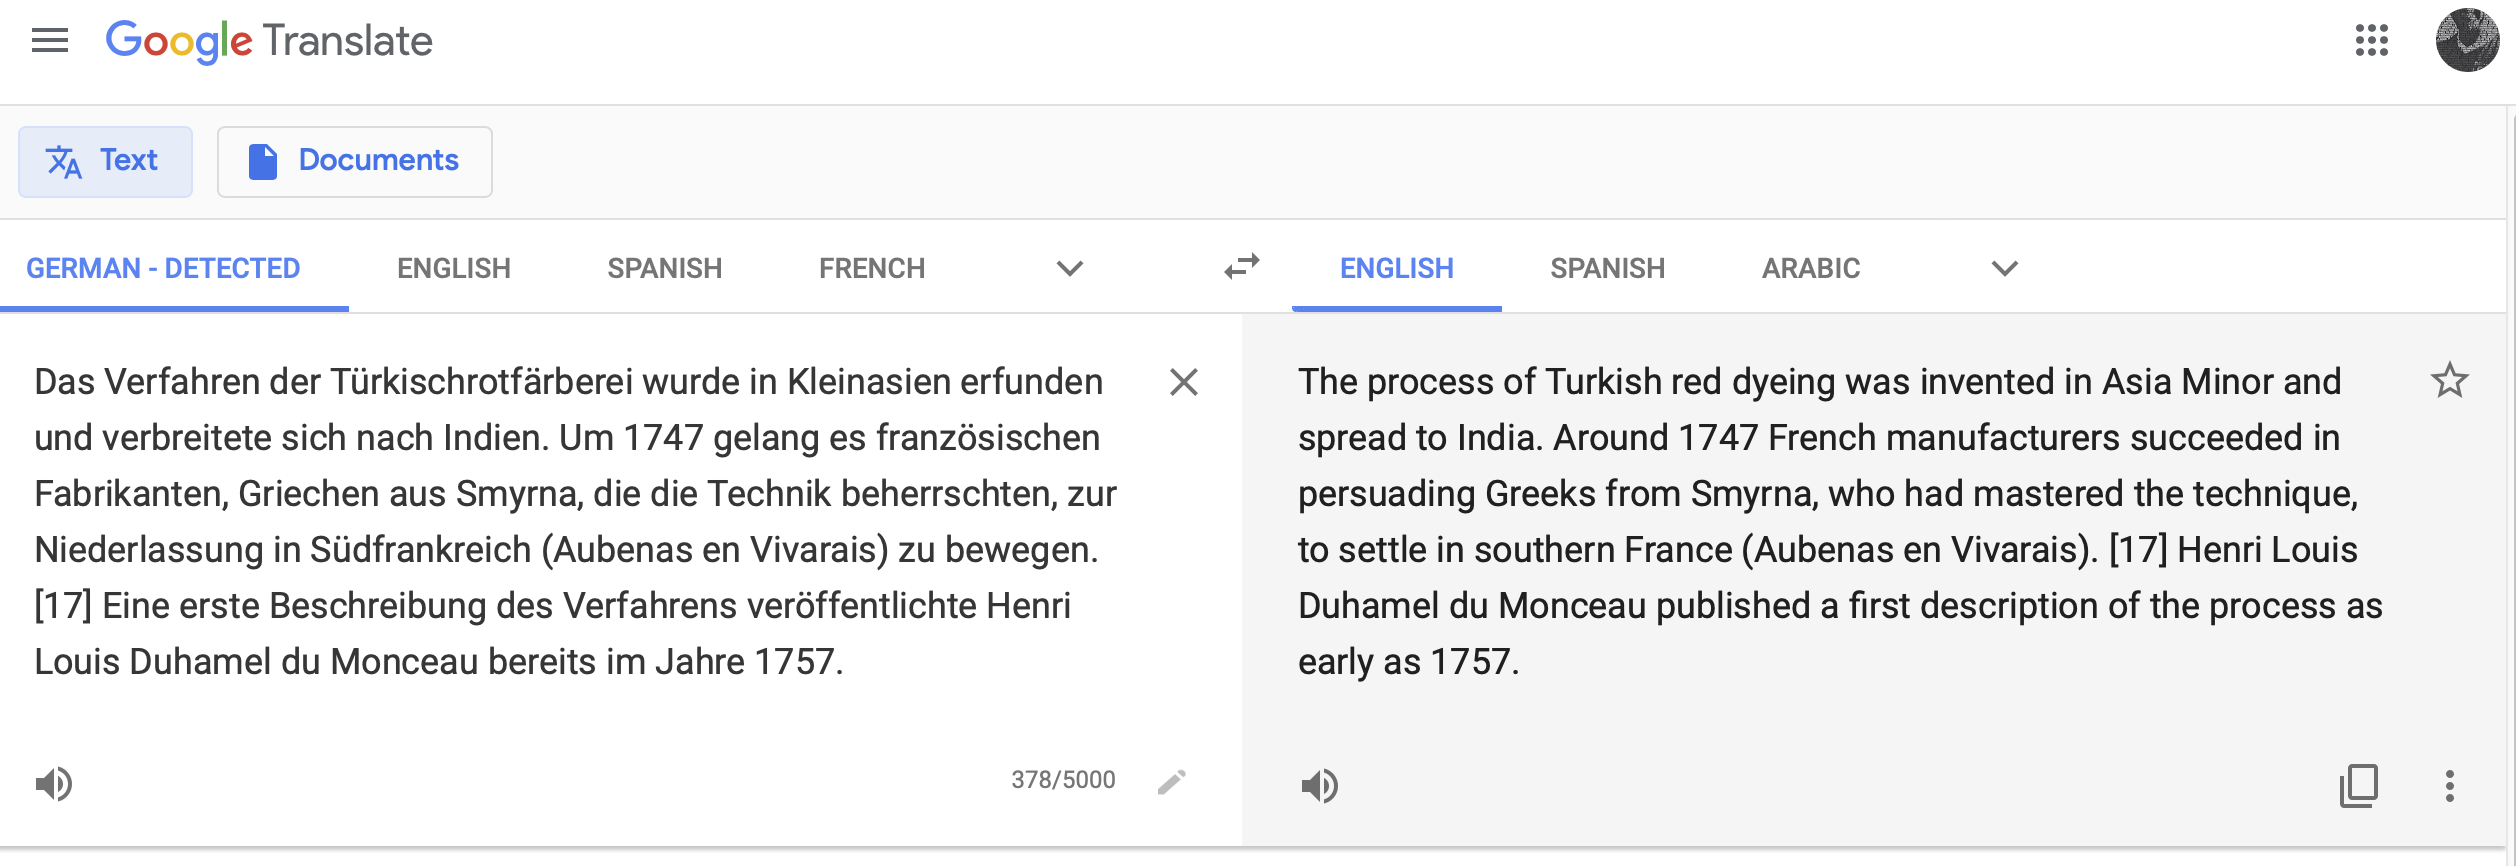
Task: Listen to the German source text
Action: [54, 784]
